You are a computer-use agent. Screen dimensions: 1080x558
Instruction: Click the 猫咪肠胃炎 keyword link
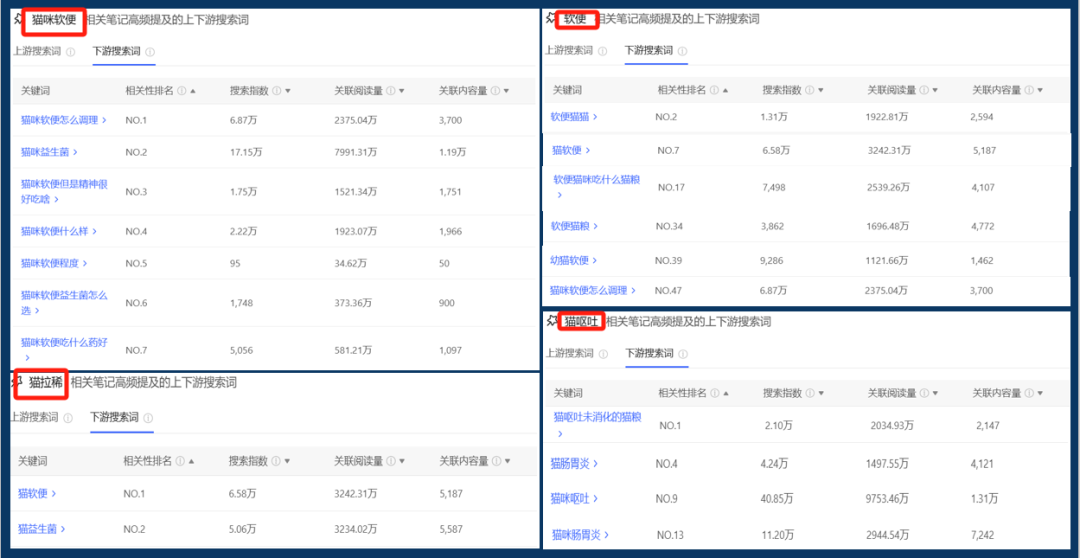[x=579, y=535]
